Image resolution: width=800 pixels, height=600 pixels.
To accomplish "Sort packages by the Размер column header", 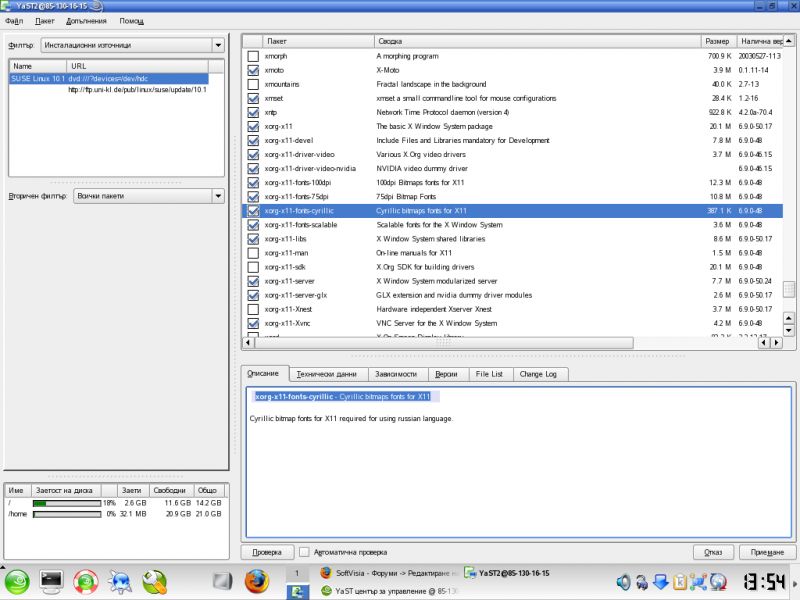I will 718,41.
